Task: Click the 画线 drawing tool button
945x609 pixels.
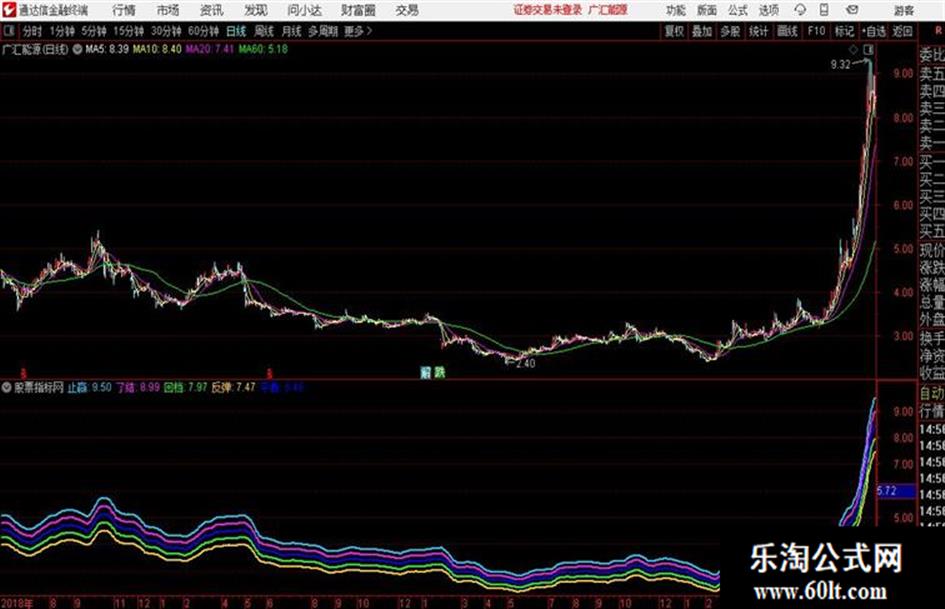Action: tap(787, 31)
